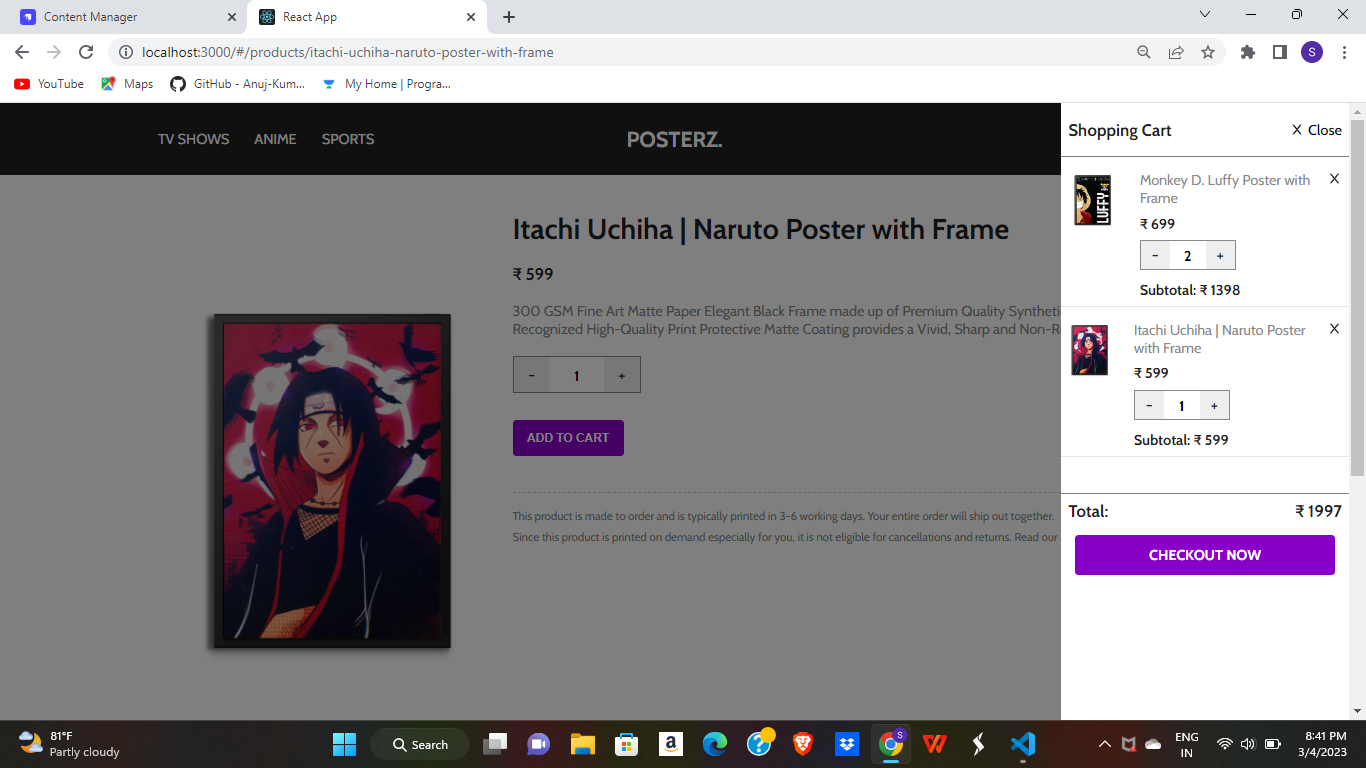The width and height of the screenshot is (1366, 768).
Task: Remove Monkey D. Luffy poster from cart
Action: pyautogui.click(x=1334, y=179)
